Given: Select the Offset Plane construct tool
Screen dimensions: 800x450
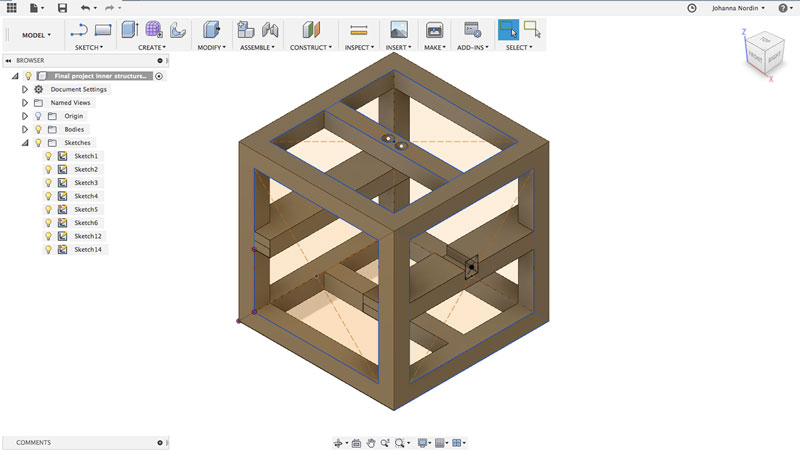Looking at the screenshot, I should coord(311,30).
